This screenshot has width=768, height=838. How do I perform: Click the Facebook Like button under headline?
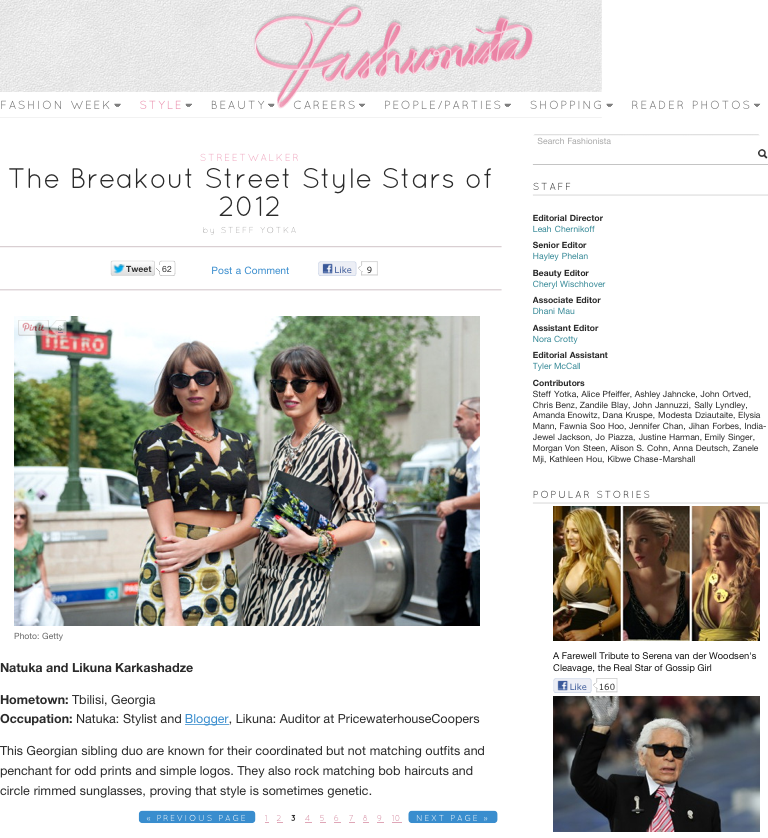tap(337, 269)
